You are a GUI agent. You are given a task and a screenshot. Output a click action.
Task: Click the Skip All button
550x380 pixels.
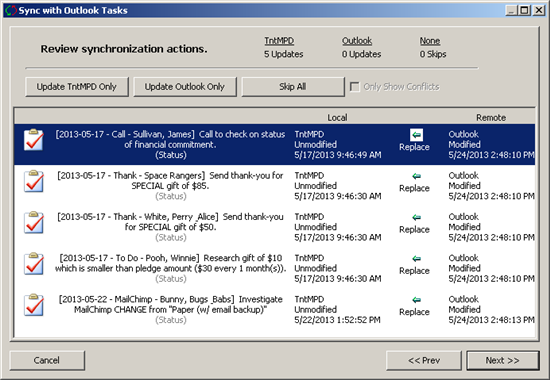click(x=293, y=87)
